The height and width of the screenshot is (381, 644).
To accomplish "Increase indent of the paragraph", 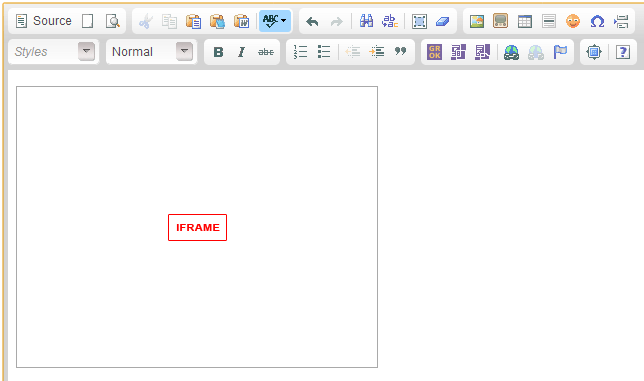I will (x=377, y=52).
